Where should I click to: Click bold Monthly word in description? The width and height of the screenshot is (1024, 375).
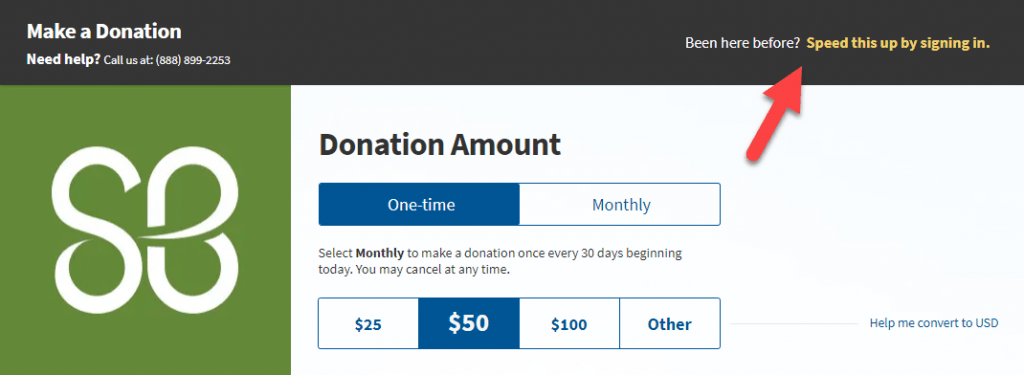coord(379,253)
